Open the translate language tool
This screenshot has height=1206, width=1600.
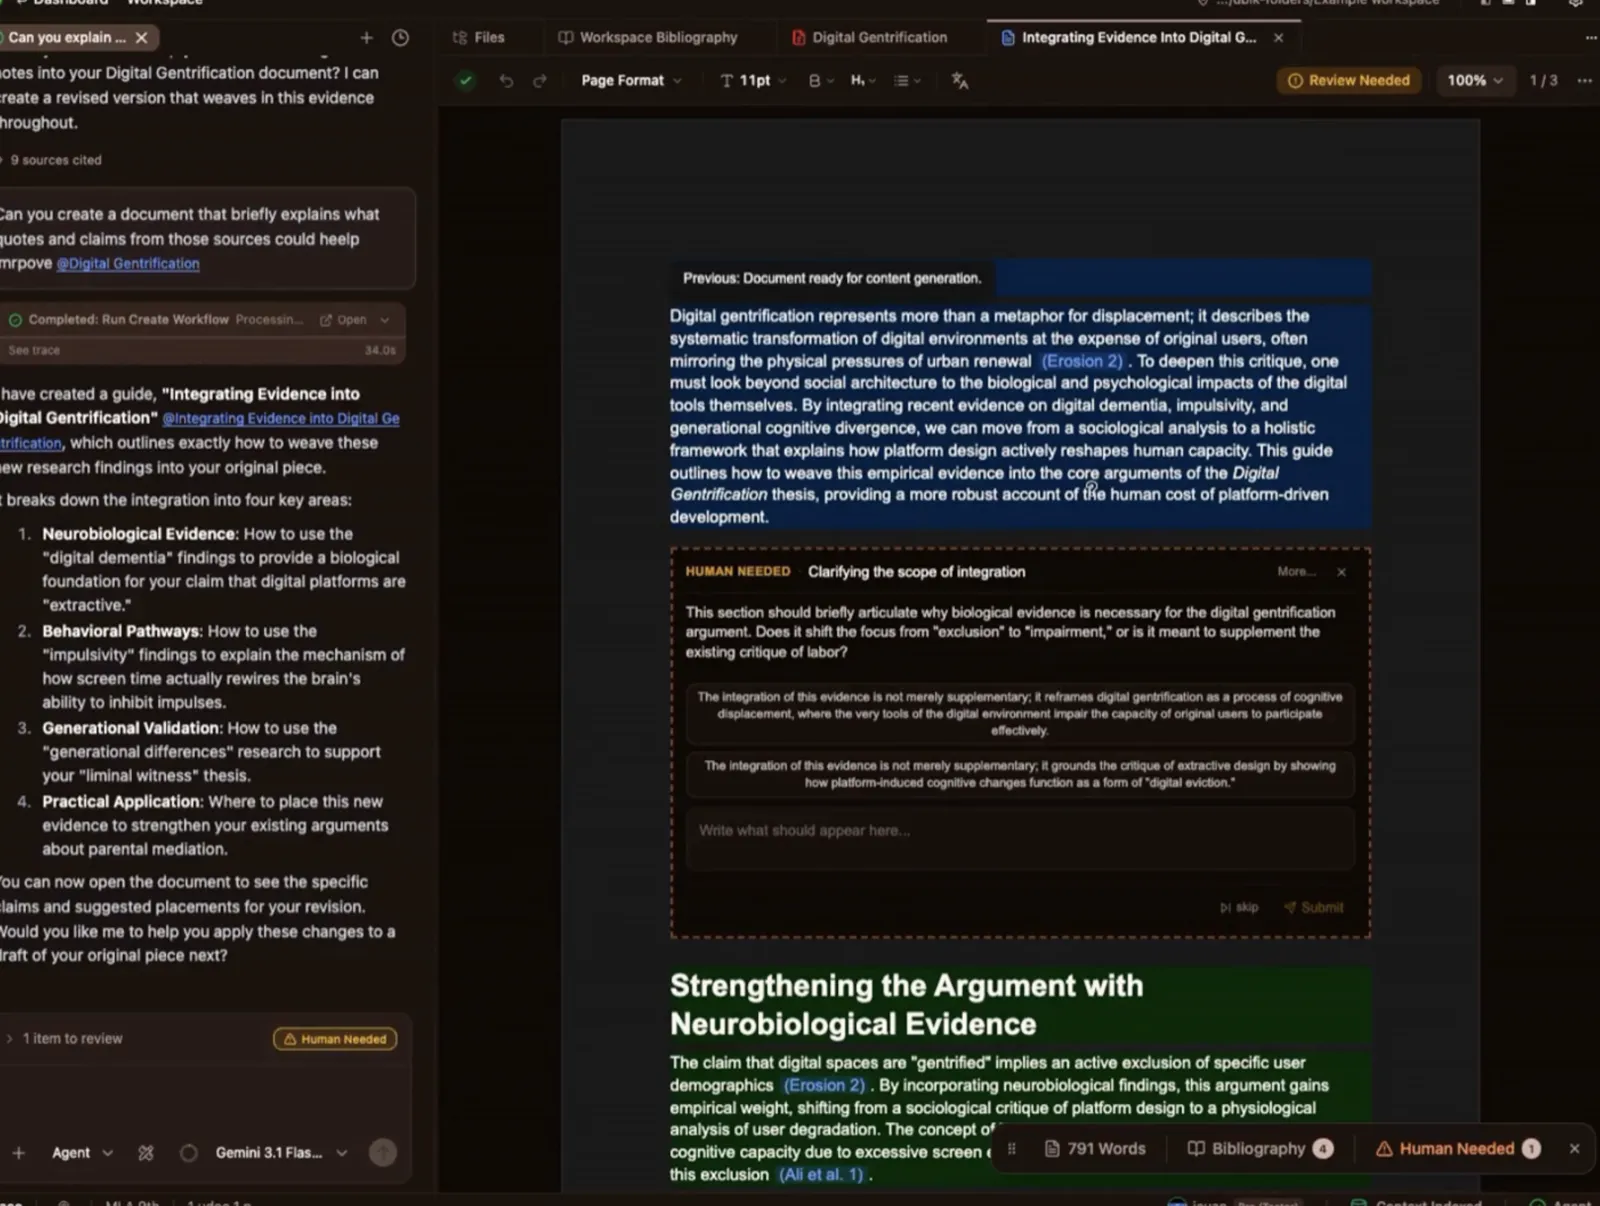[x=960, y=81]
